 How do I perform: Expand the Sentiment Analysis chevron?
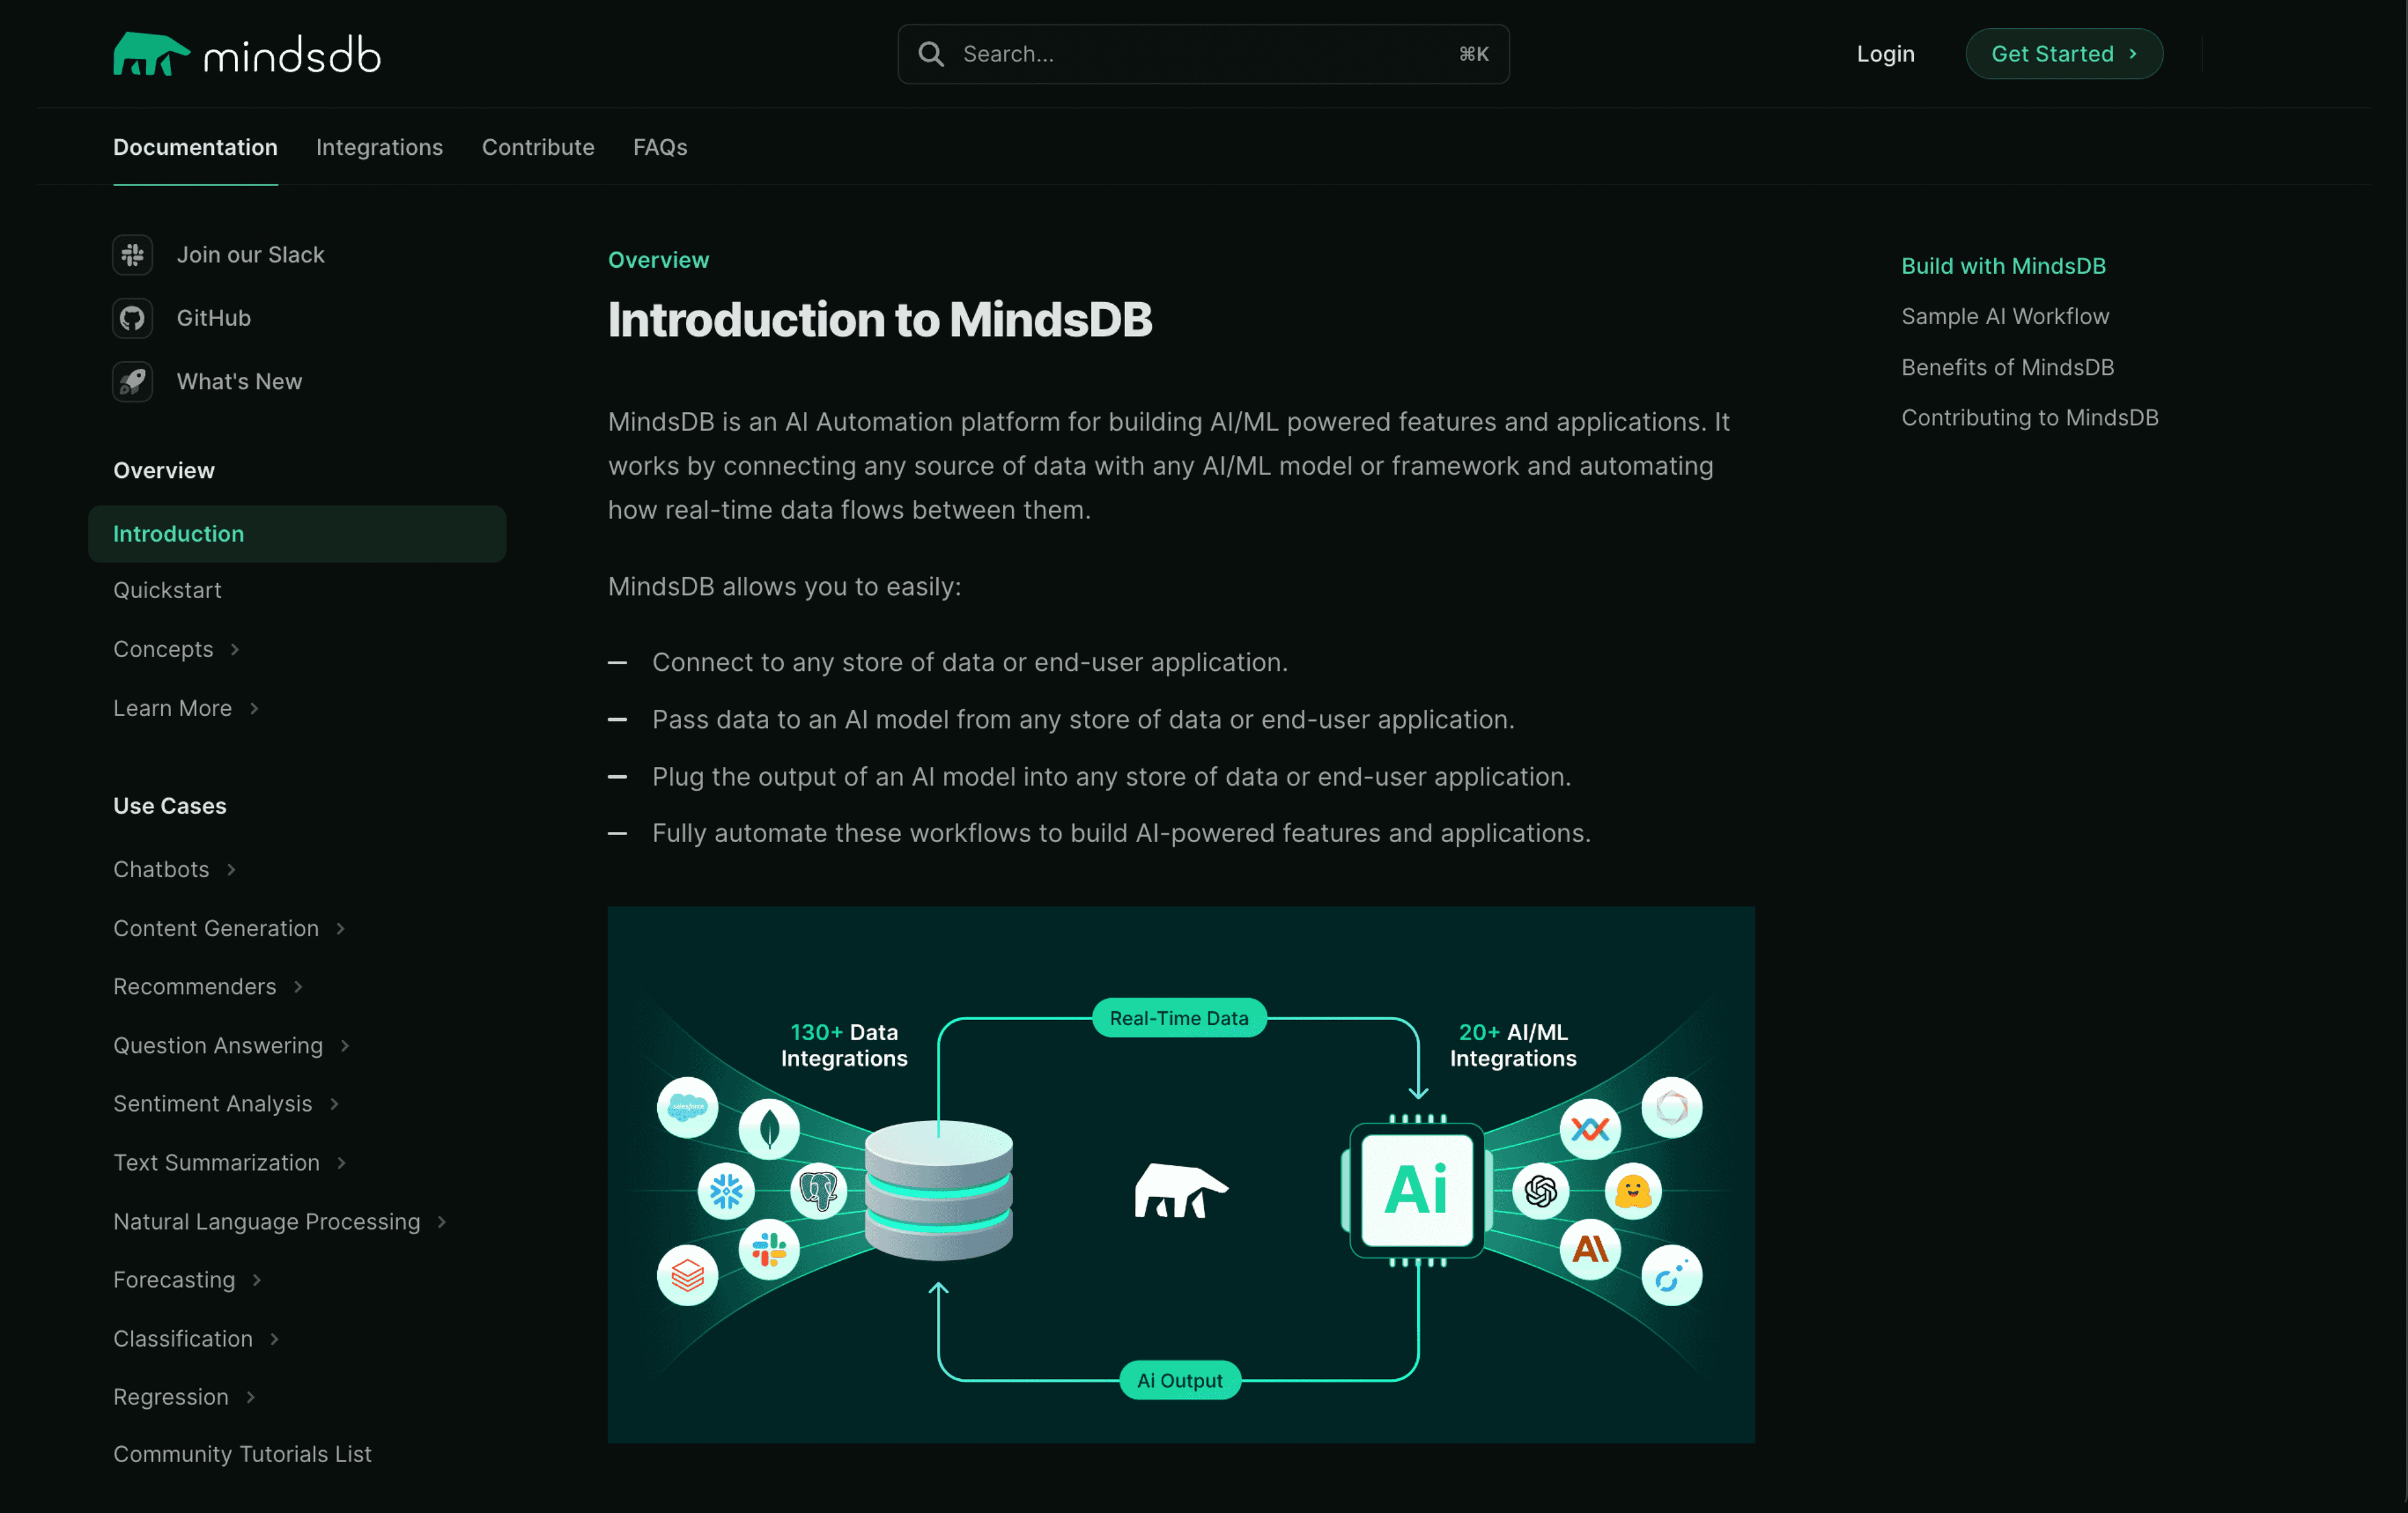[334, 1104]
